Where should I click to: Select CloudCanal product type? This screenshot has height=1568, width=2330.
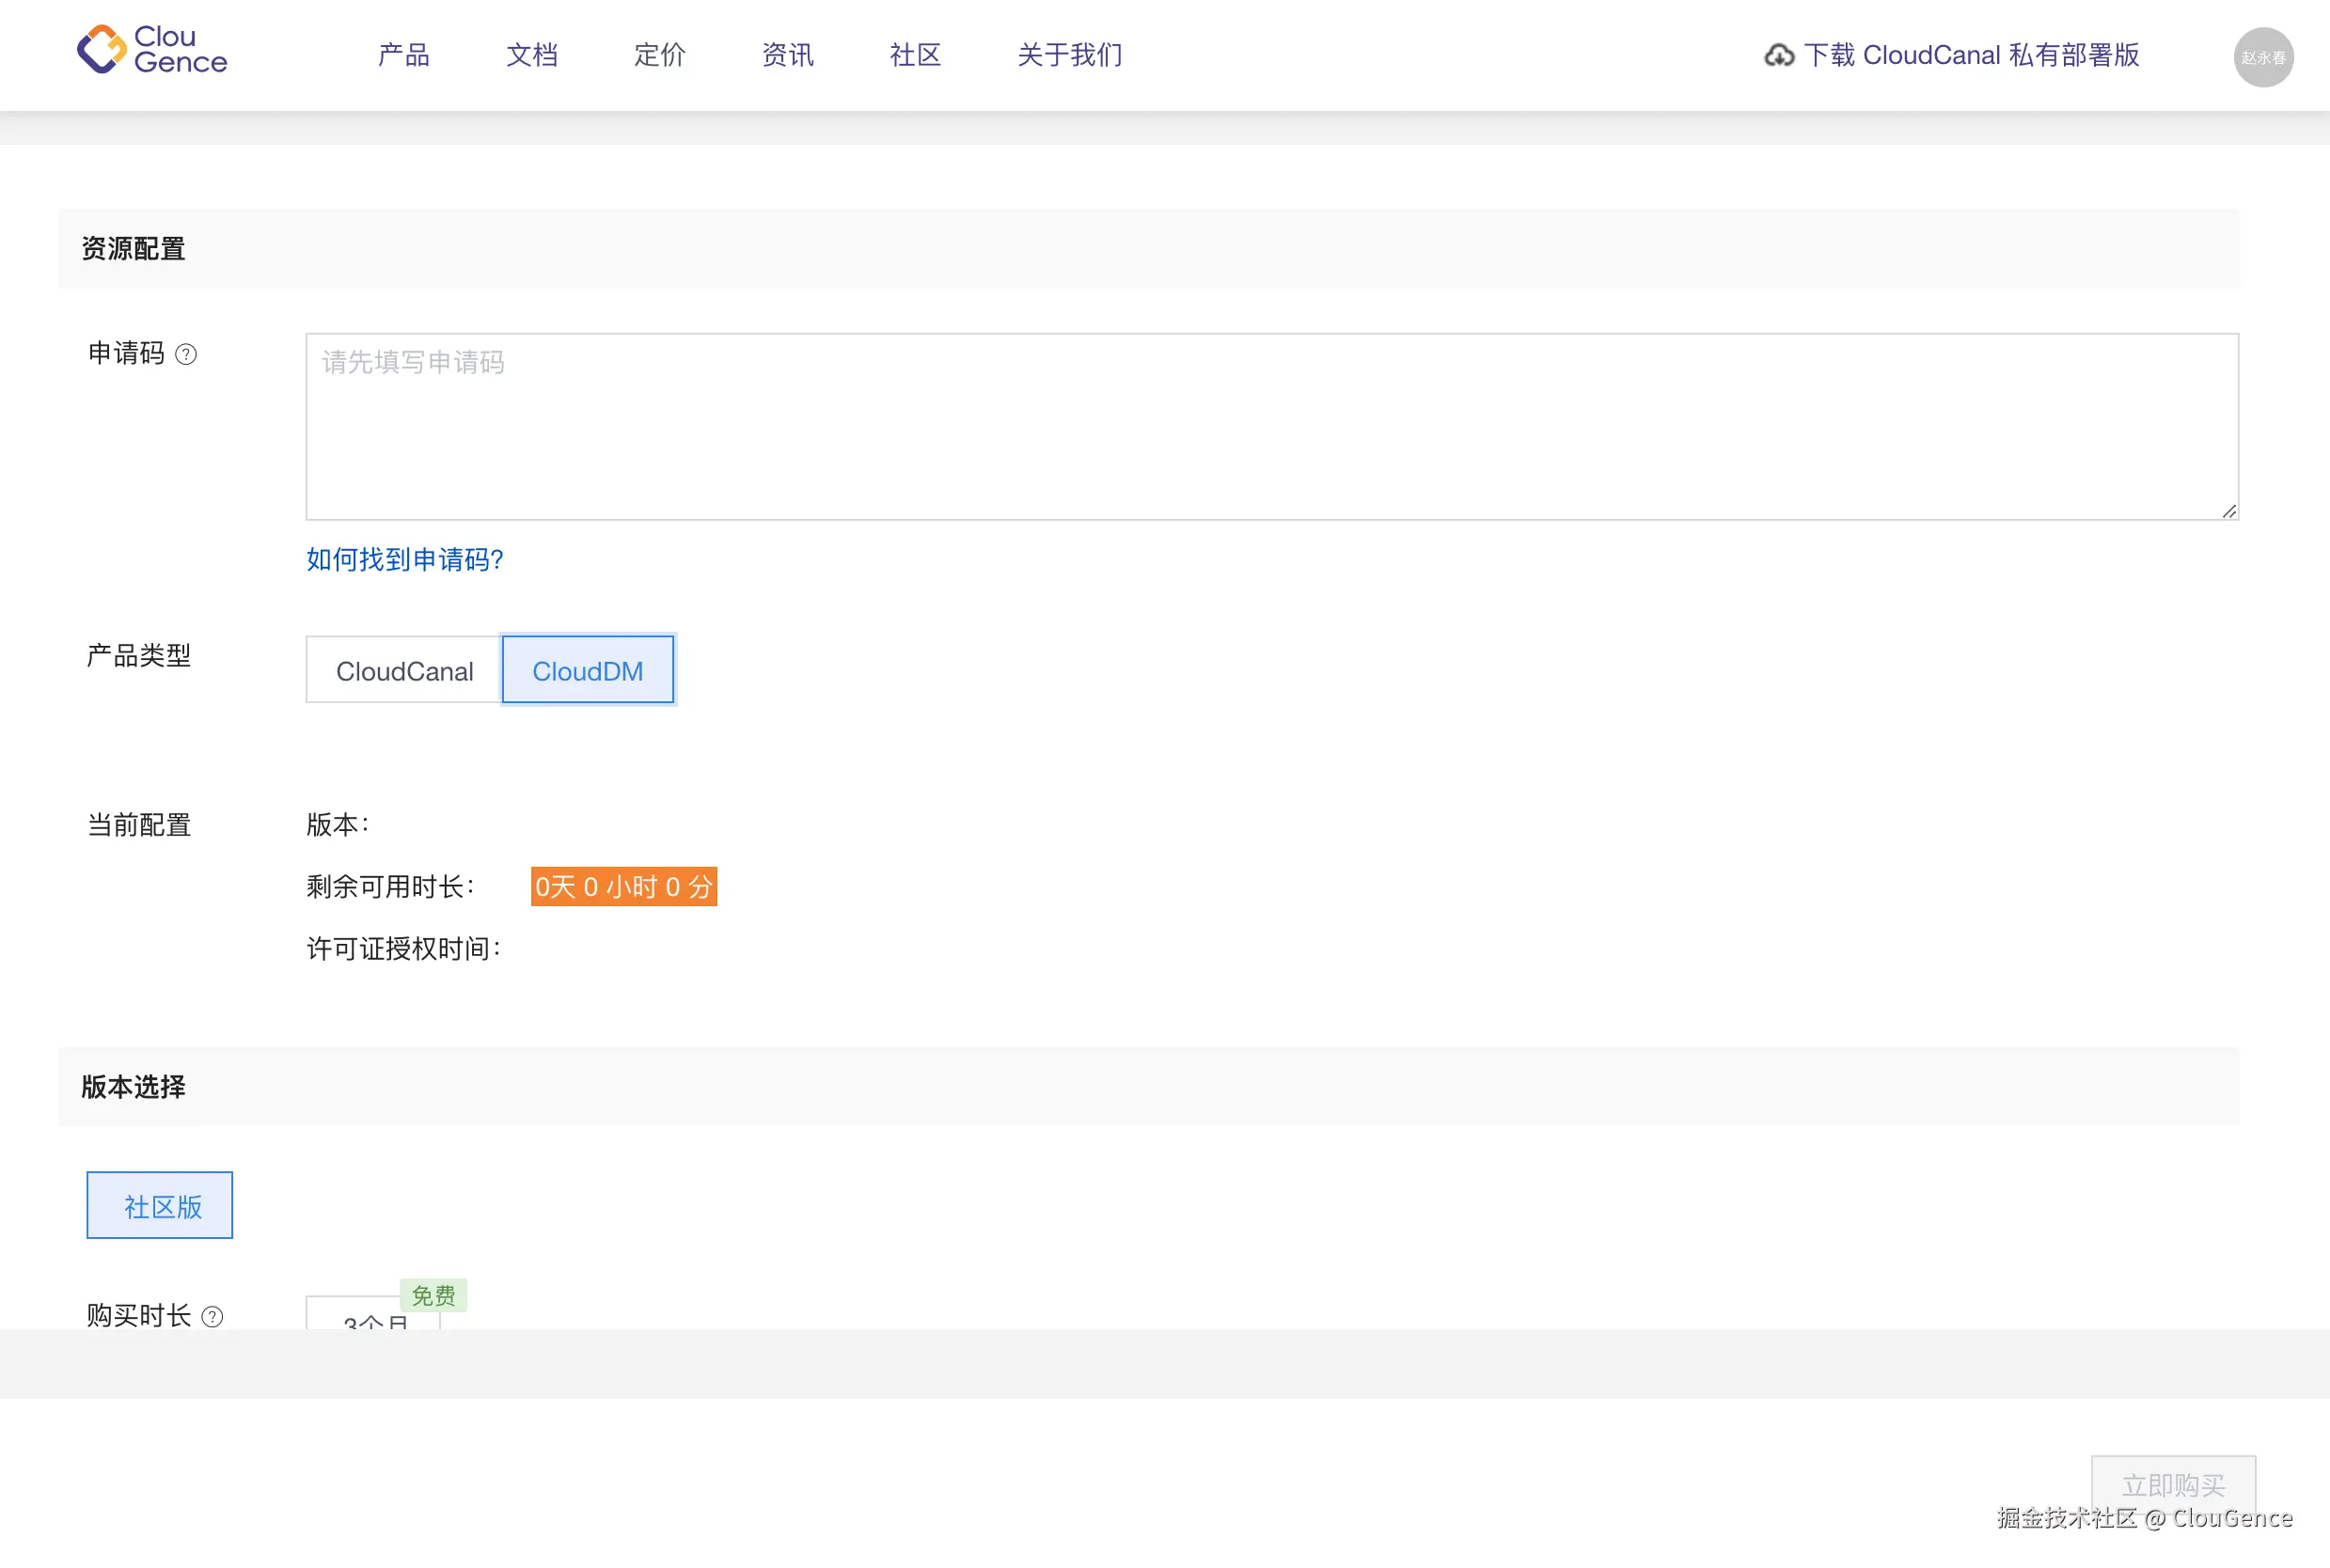pos(404,670)
